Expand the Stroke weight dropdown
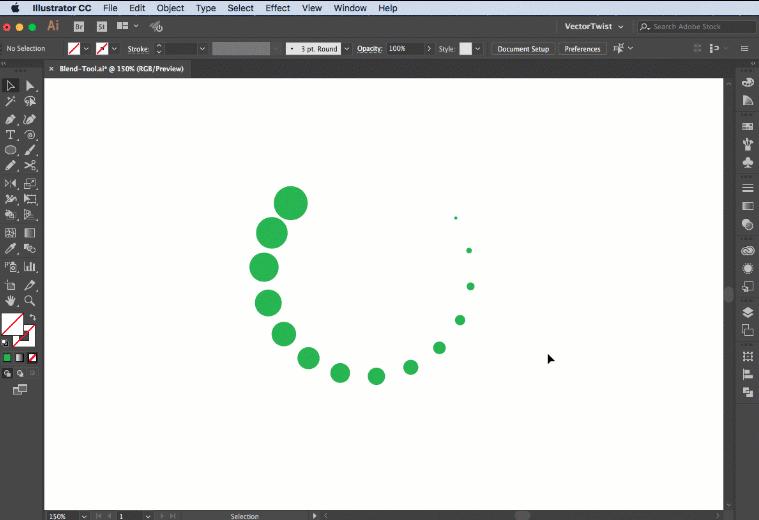The height and width of the screenshot is (520, 759). tap(202, 49)
